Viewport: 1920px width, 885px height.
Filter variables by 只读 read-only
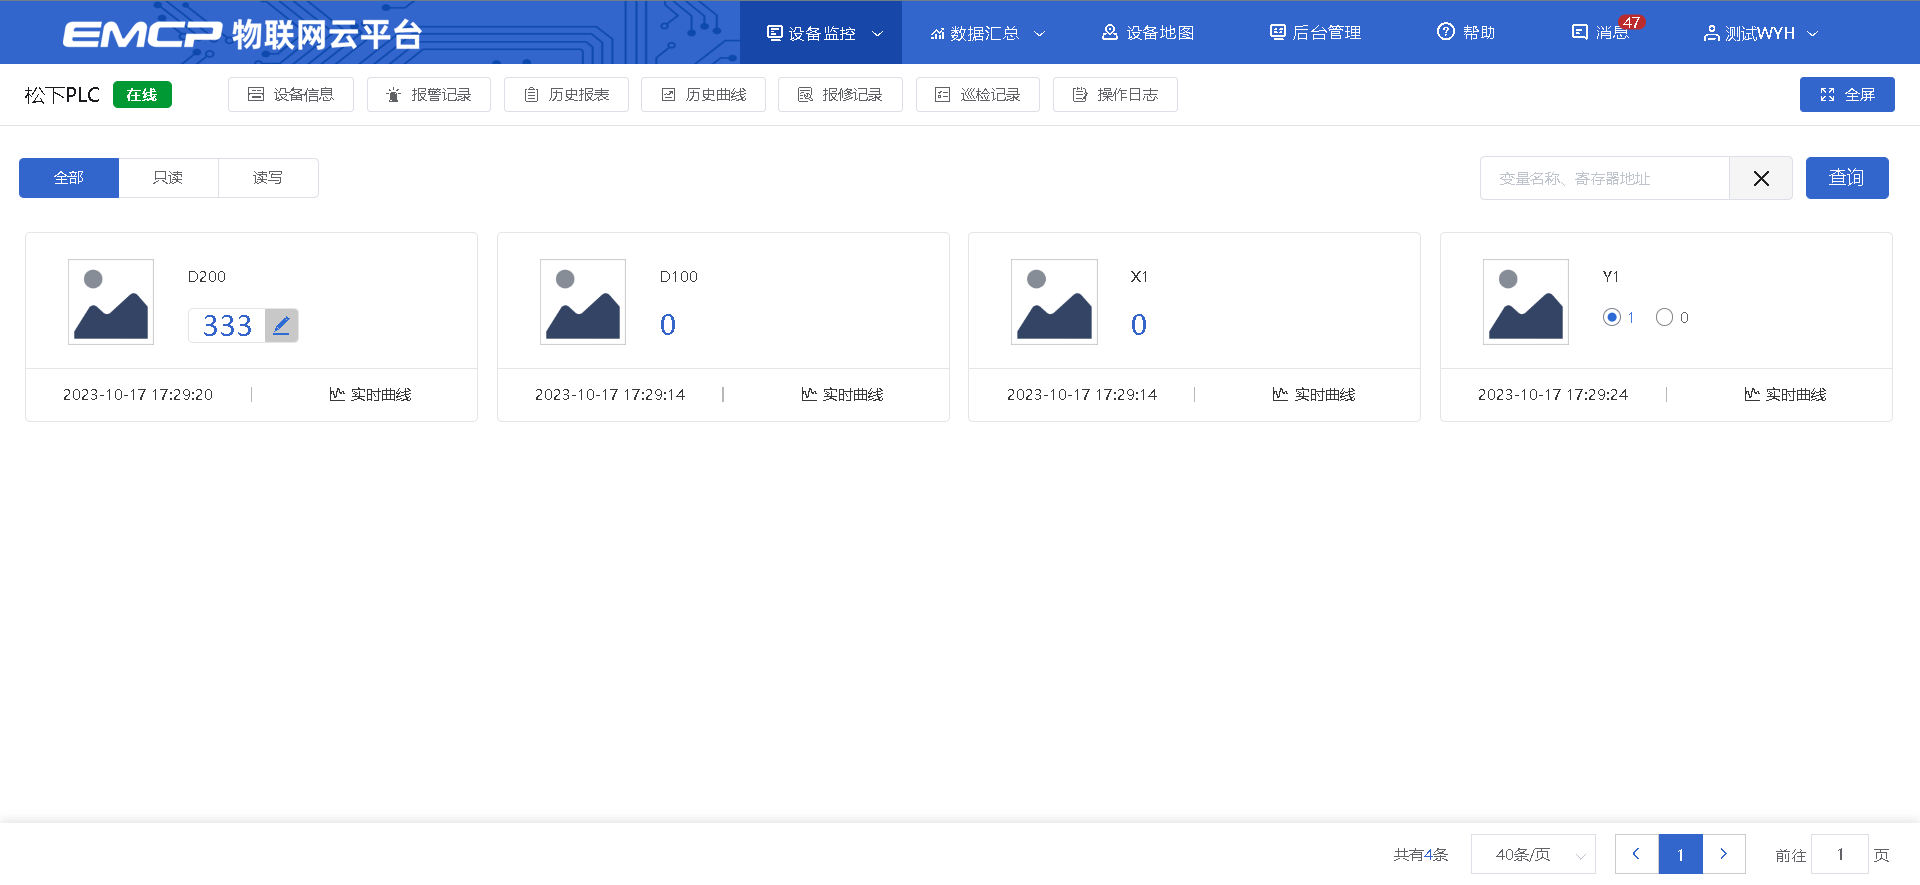pyautogui.click(x=168, y=178)
